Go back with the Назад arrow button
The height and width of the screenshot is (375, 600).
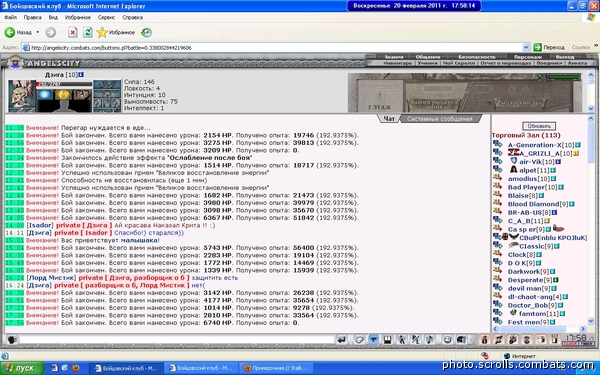[x=18, y=33]
